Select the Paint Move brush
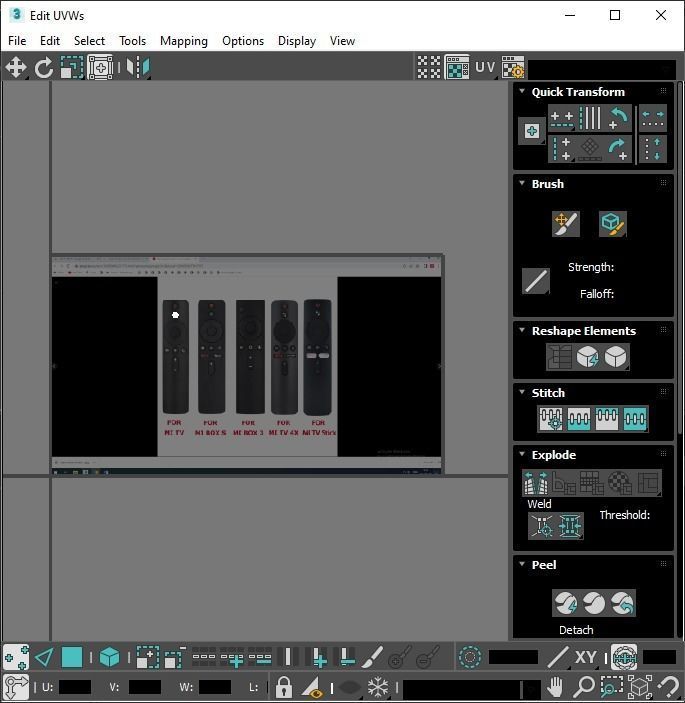The image size is (685, 703). pyautogui.click(x=566, y=224)
